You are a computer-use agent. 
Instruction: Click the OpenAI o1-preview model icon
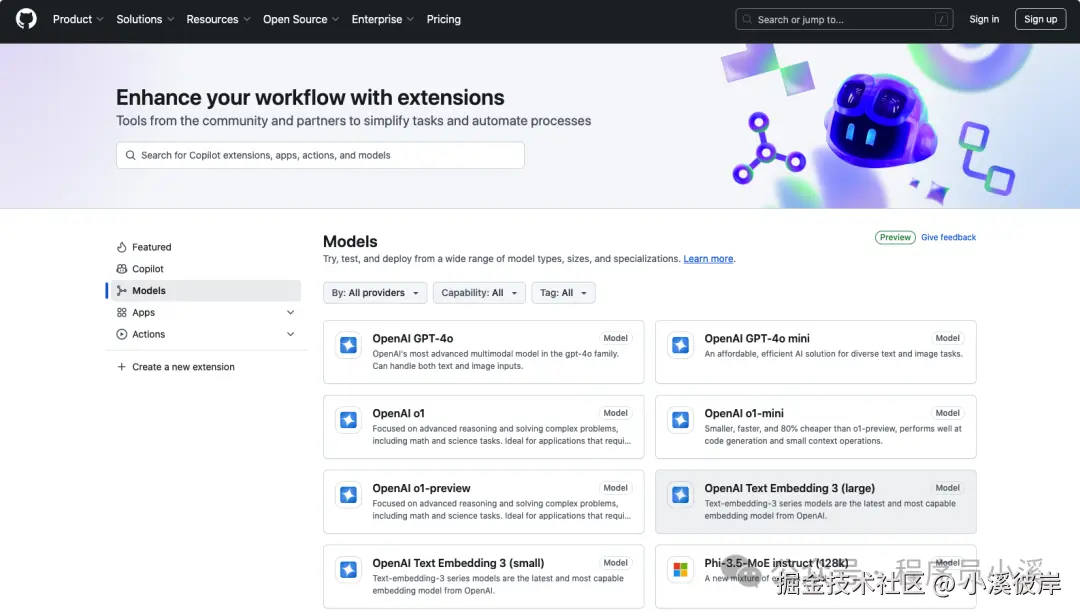click(349, 495)
